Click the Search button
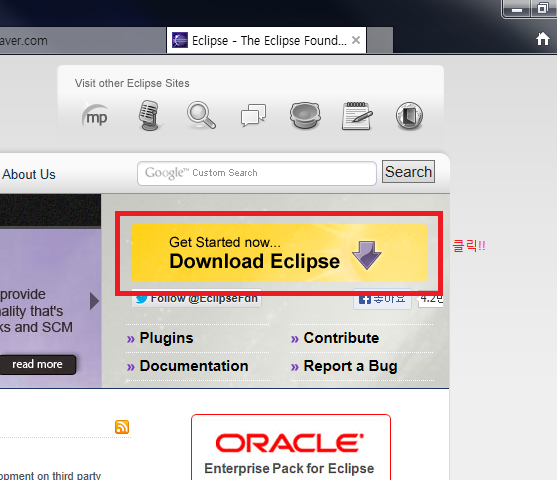Image resolution: width=557 pixels, height=480 pixels. point(408,172)
